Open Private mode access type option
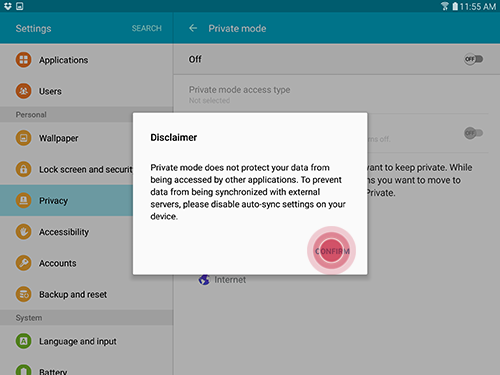The height and width of the screenshot is (375, 500). tap(337, 94)
